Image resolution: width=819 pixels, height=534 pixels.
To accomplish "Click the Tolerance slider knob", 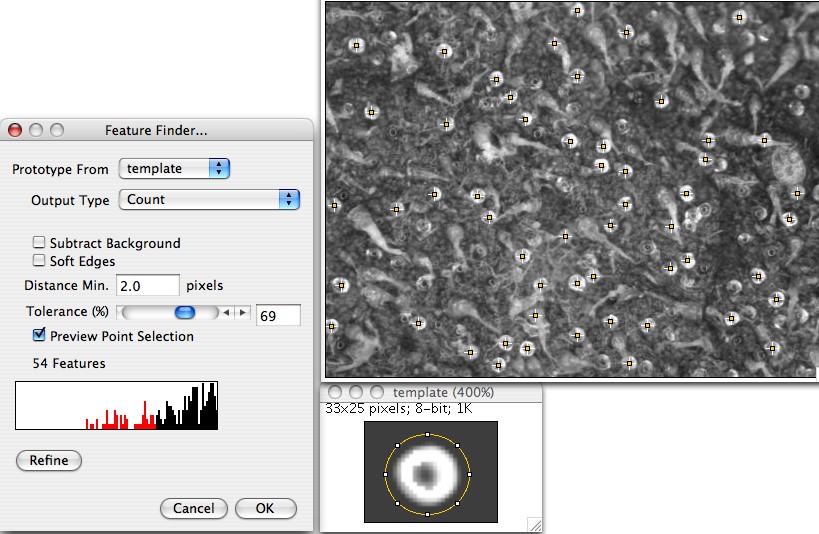I will pyautogui.click(x=184, y=314).
